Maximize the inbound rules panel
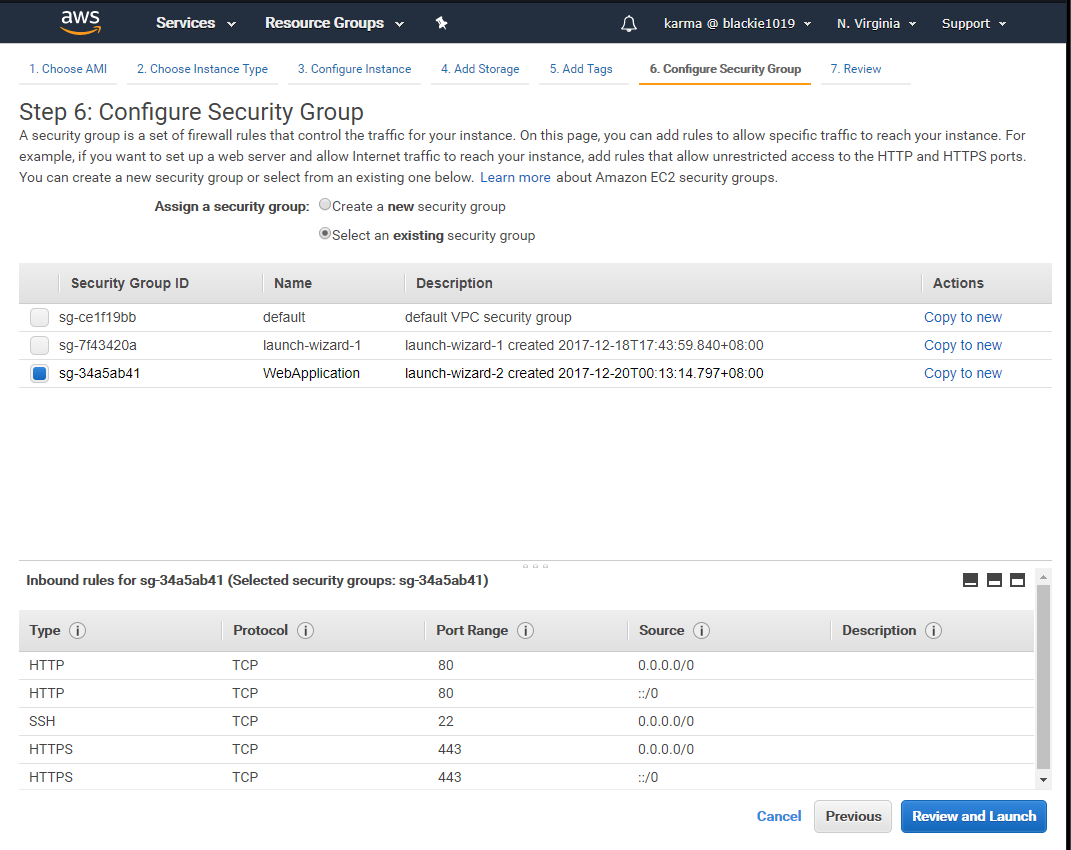 click(x=1017, y=580)
